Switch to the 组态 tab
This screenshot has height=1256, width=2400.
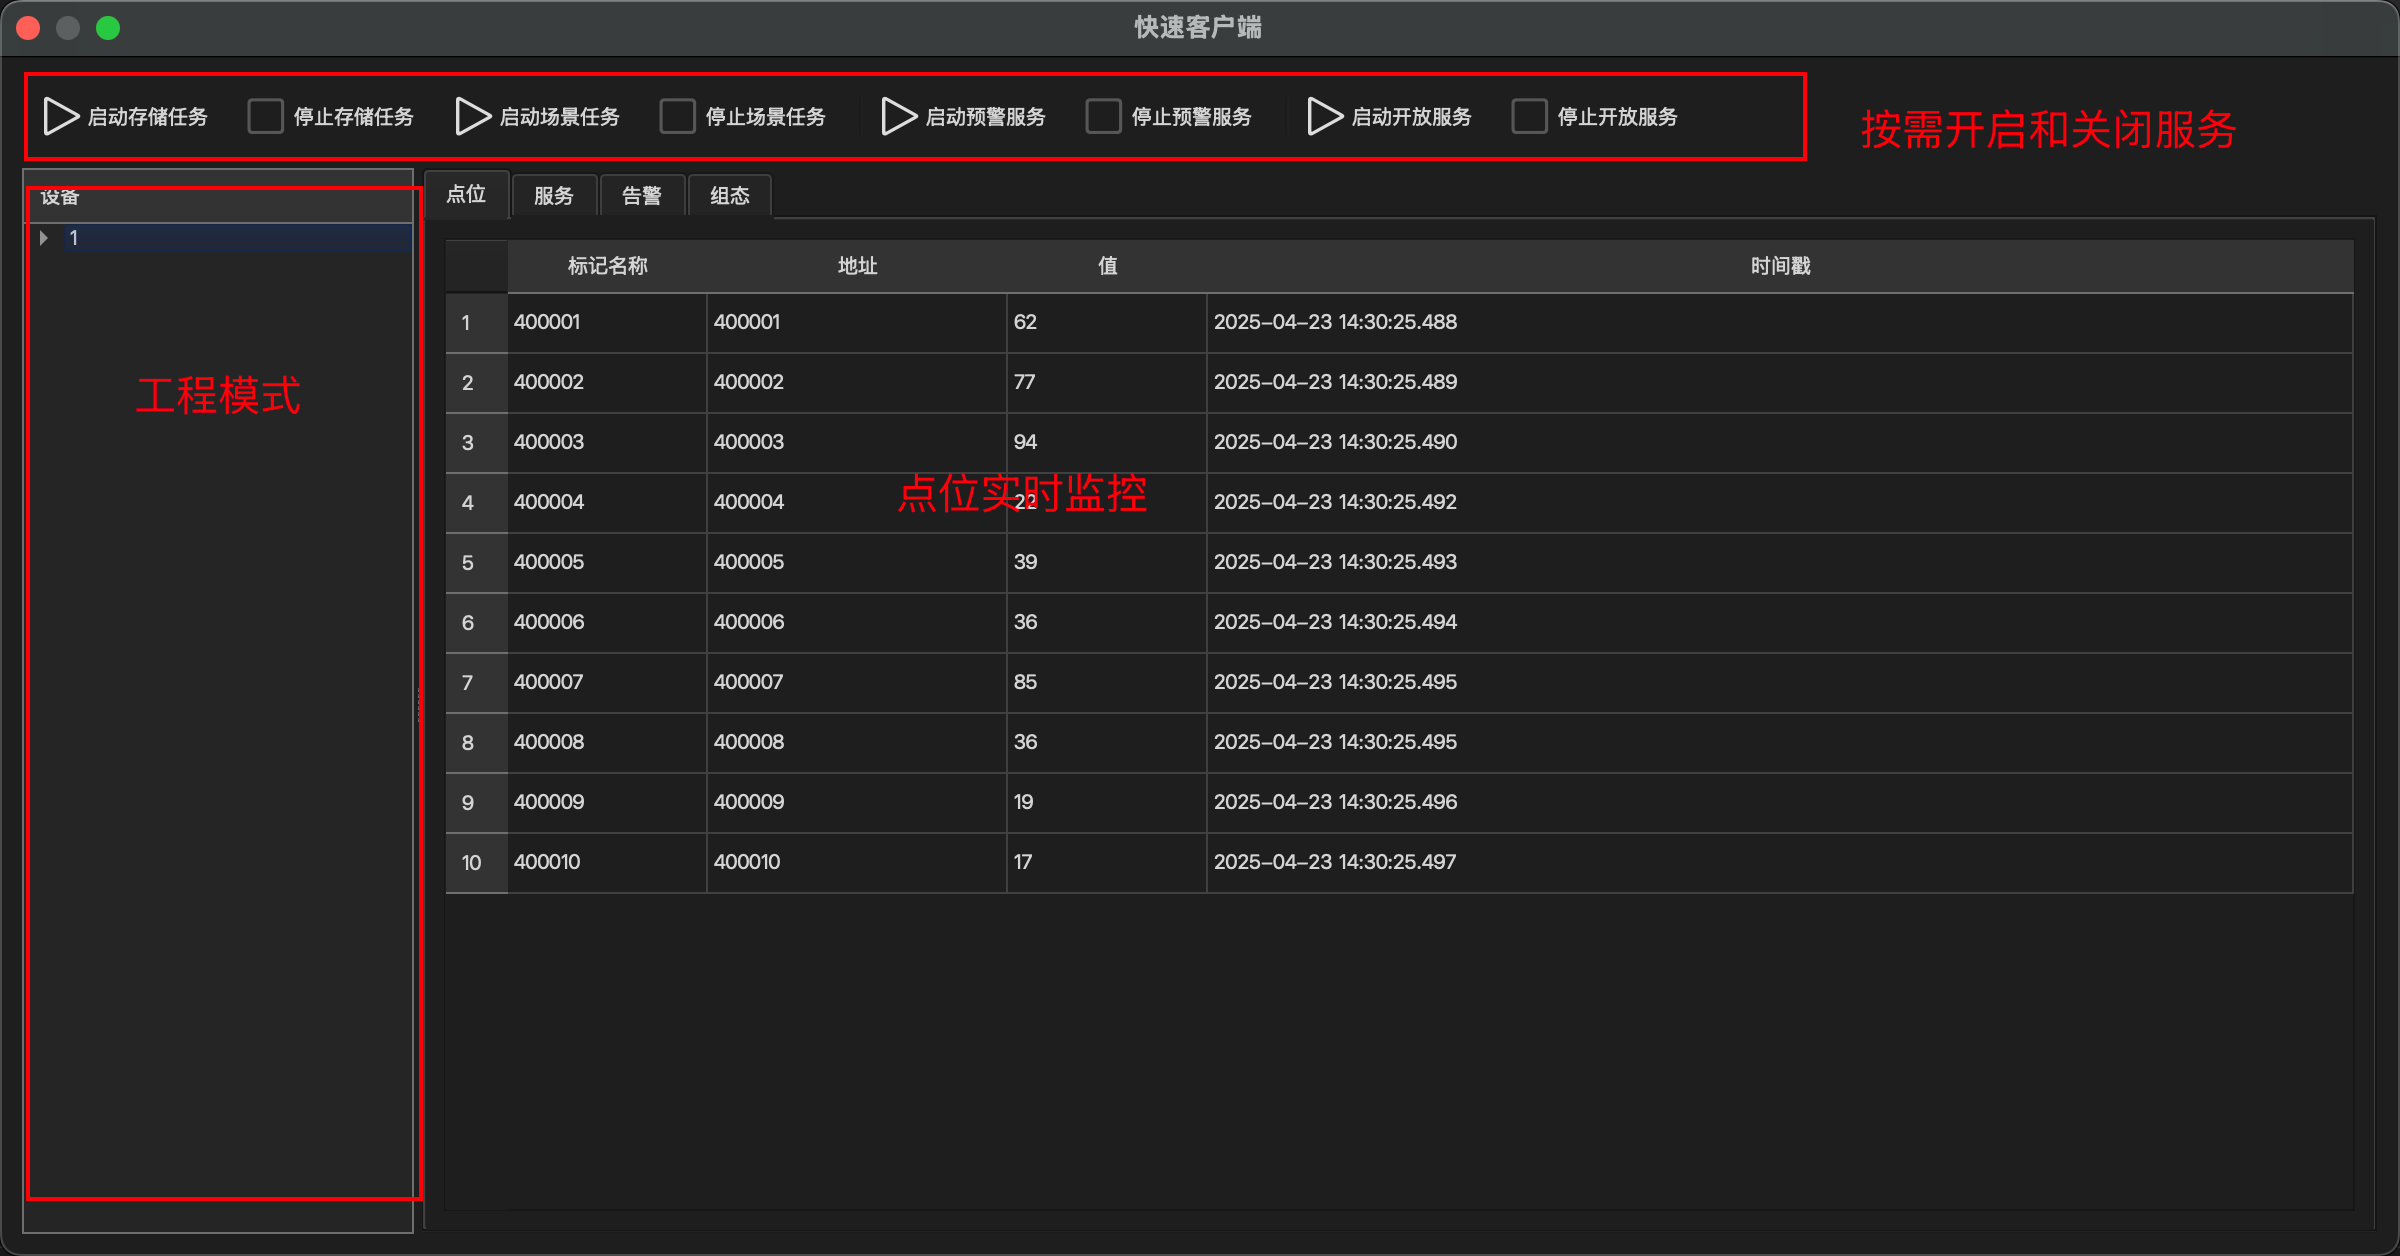(x=730, y=196)
